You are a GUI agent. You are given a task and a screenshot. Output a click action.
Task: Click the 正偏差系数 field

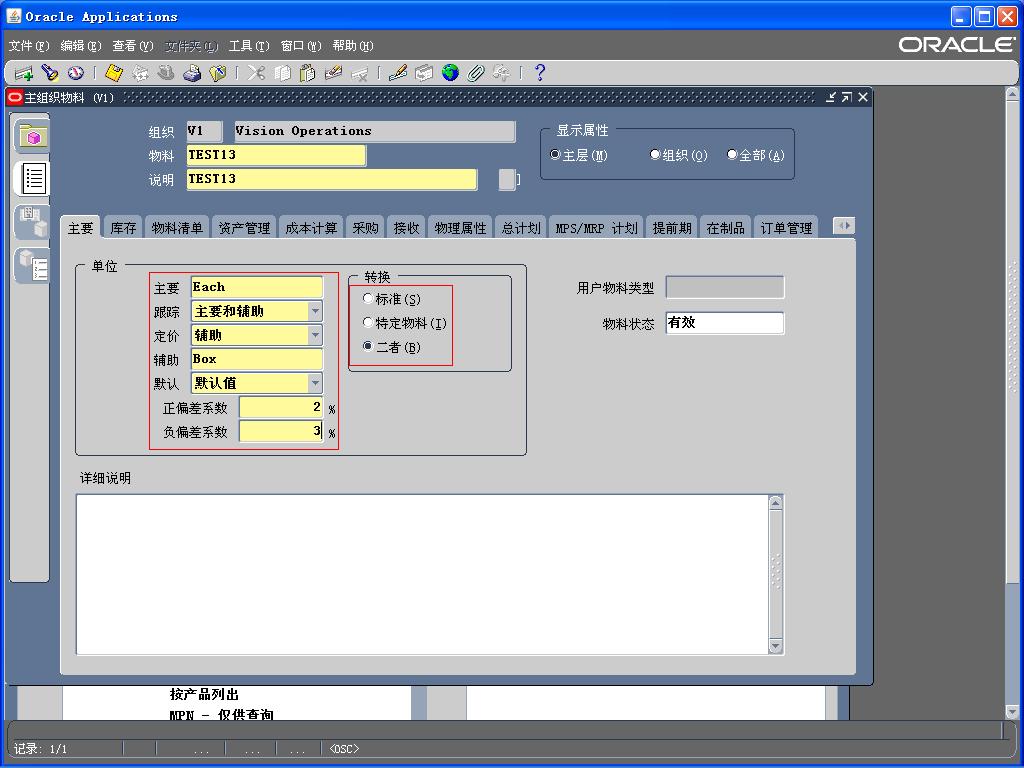click(281, 408)
